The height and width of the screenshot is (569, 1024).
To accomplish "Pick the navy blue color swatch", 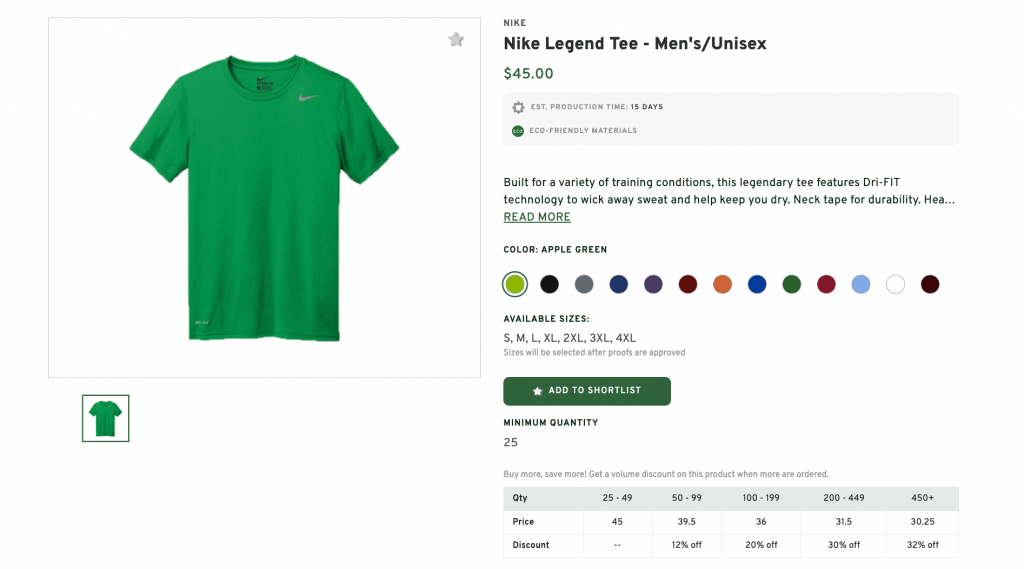I will [x=619, y=284].
